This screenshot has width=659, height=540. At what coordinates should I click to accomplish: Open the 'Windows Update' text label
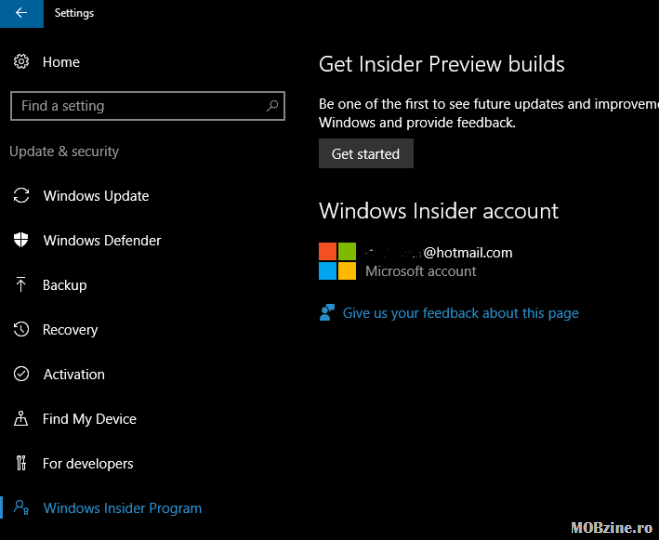(96, 196)
